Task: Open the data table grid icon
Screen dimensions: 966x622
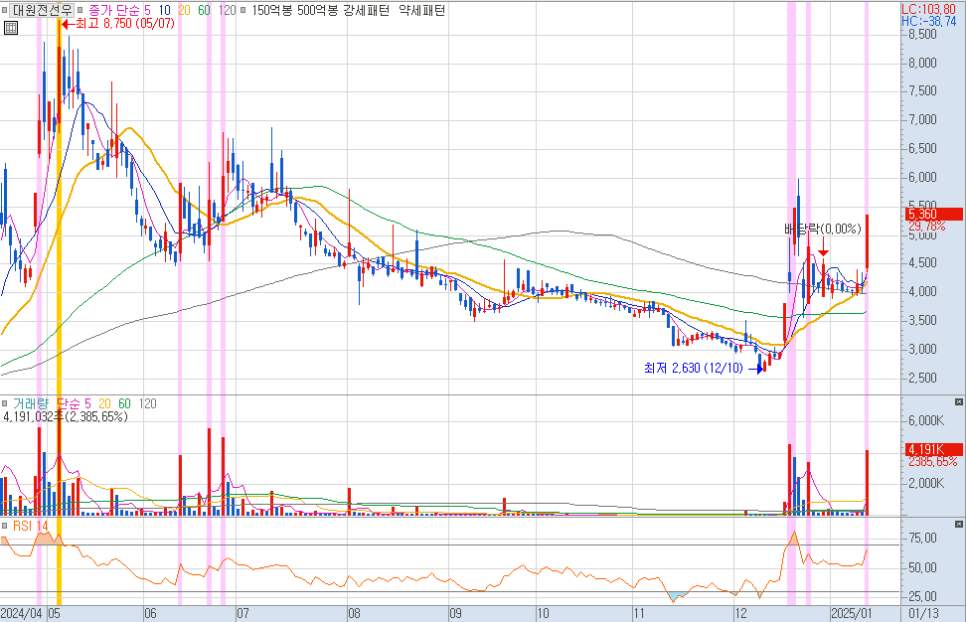Action: tap(10, 28)
